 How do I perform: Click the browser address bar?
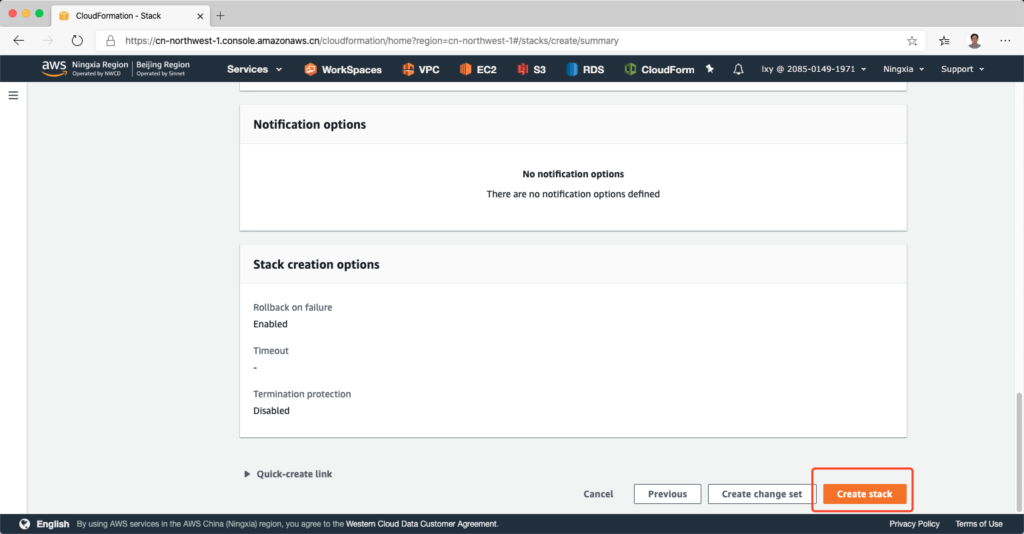pos(500,41)
